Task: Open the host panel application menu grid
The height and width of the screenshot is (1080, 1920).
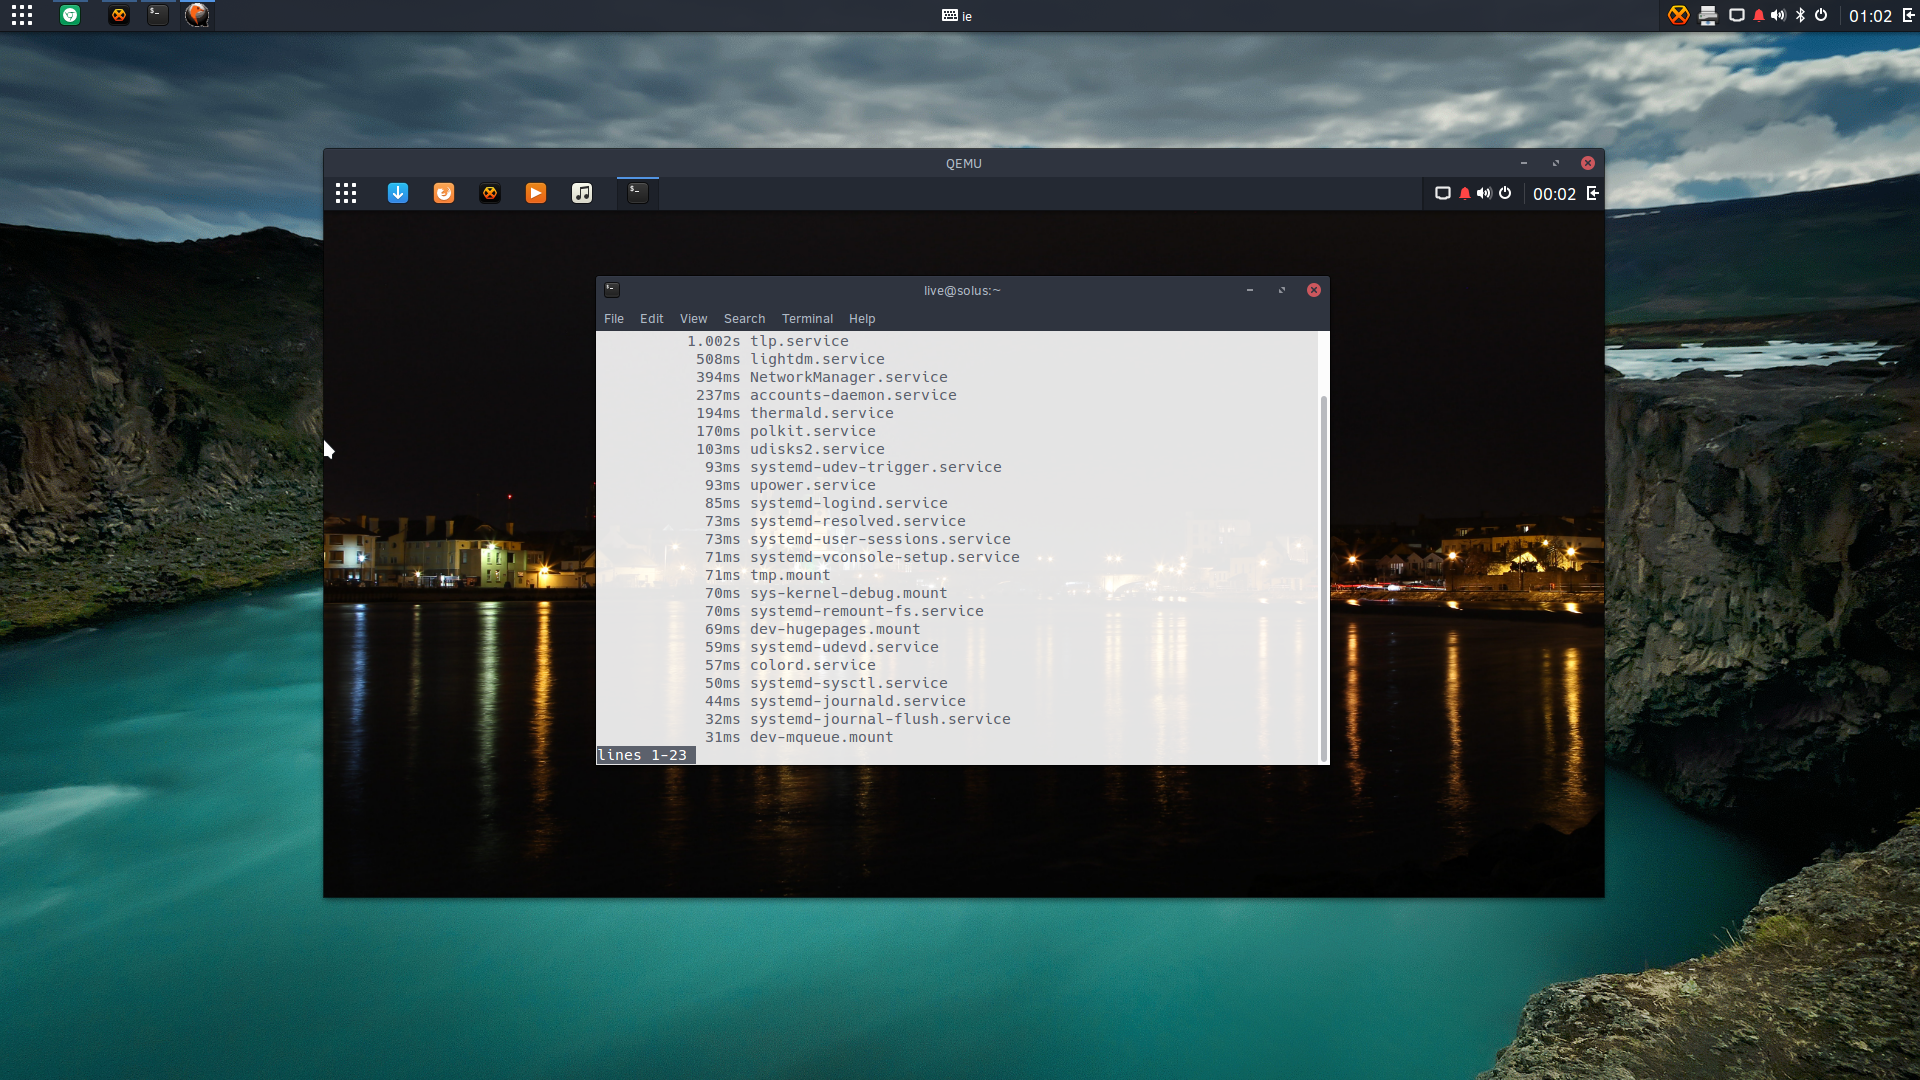Action: click(22, 15)
